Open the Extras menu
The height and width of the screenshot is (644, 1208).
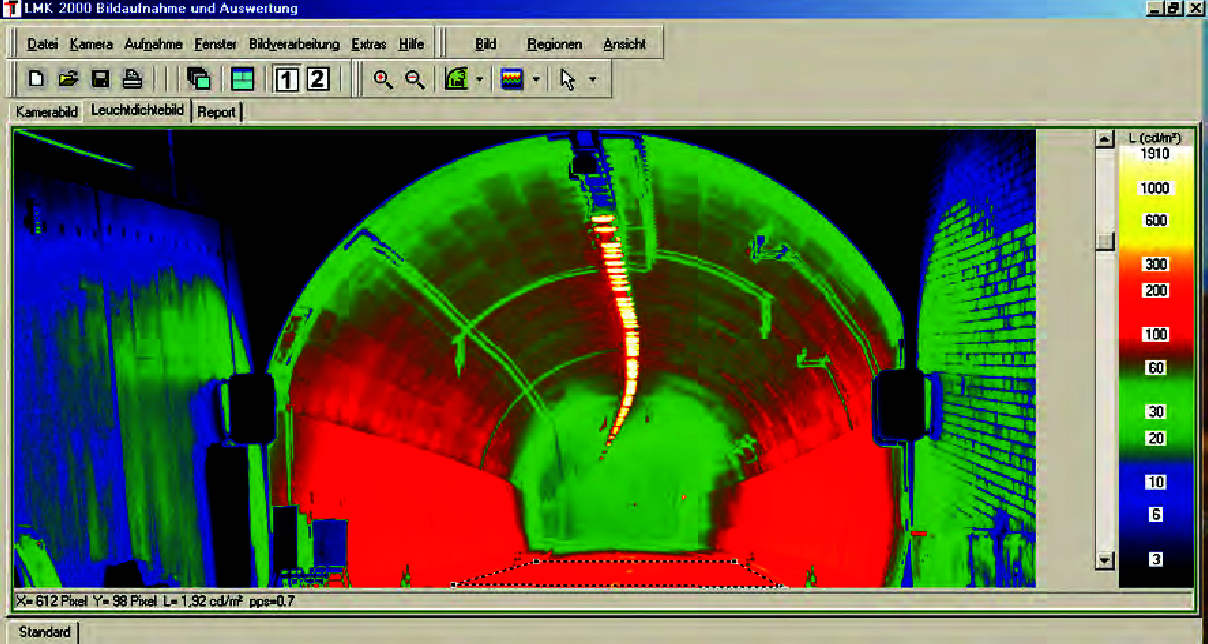[x=369, y=44]
